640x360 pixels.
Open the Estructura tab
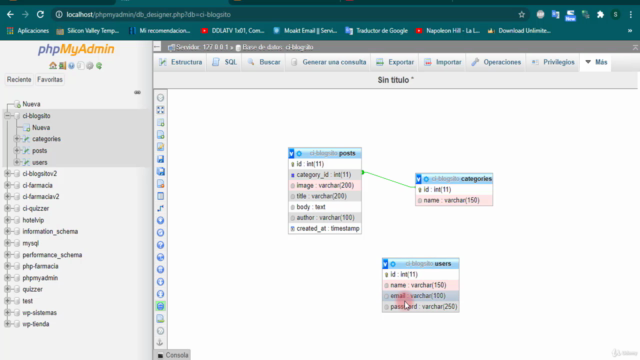(180, 62)
